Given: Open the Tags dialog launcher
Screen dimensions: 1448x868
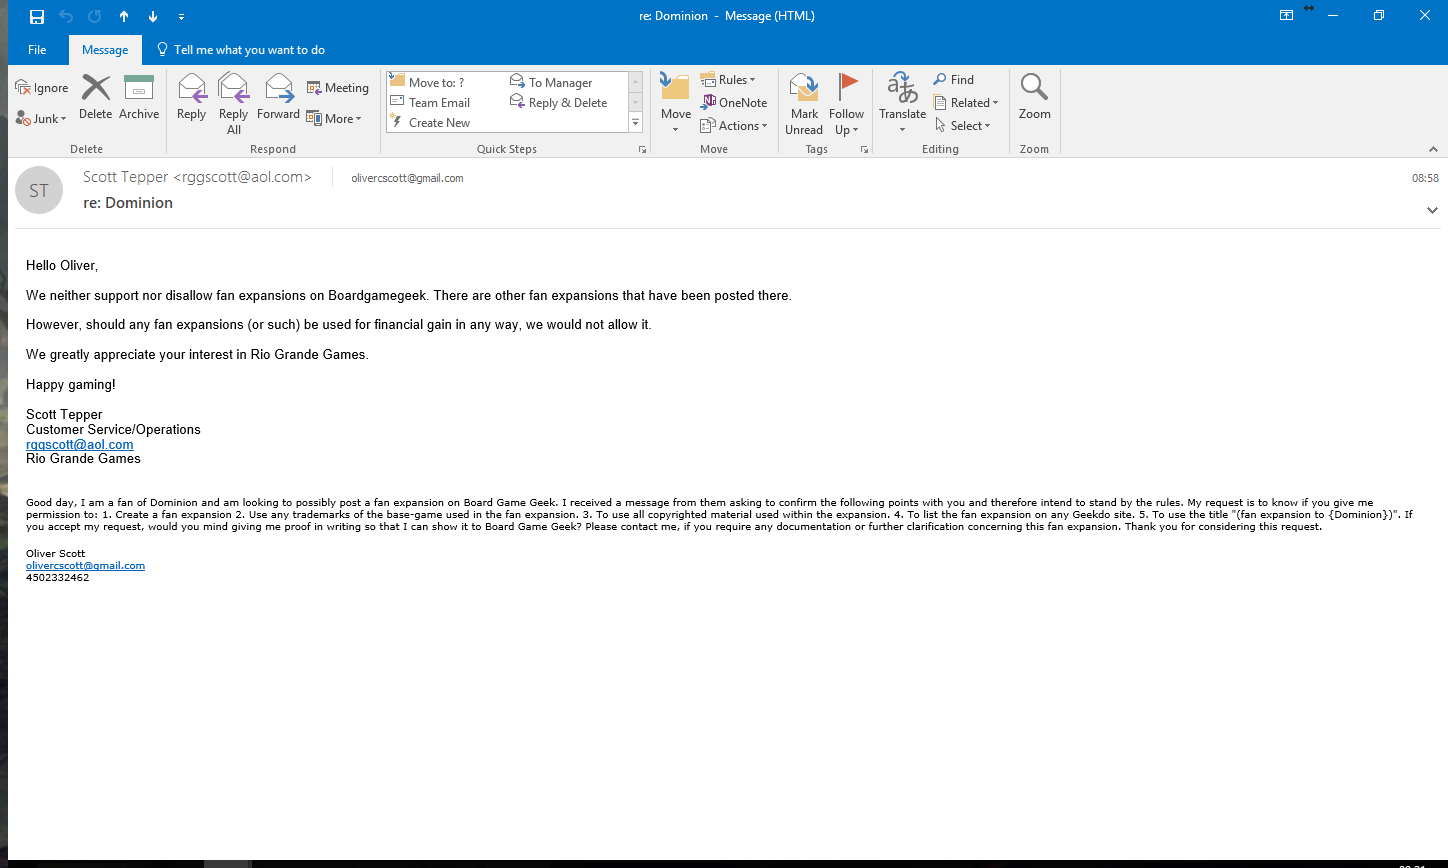Looking at the screenshot, I should pyautogui.click(x=864, y=149).
